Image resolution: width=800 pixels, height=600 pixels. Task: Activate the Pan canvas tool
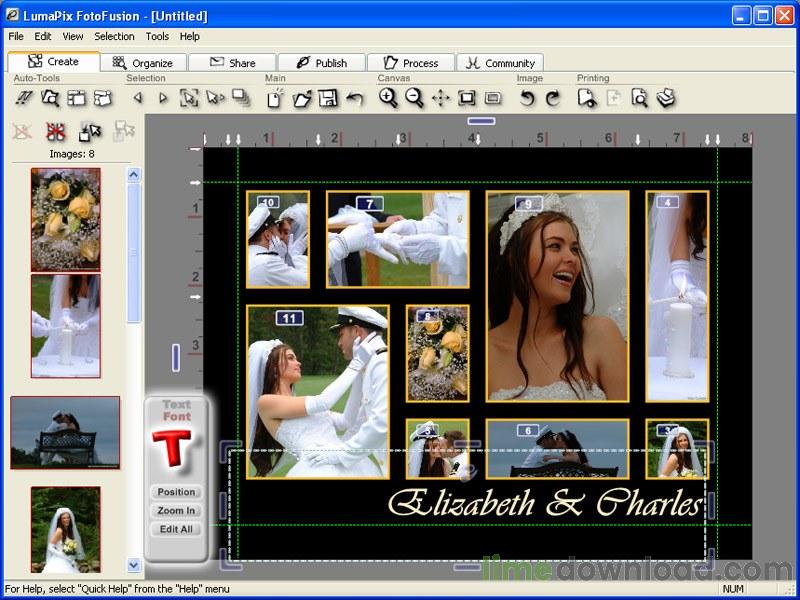pyautogui.click(x=439, y=98)
